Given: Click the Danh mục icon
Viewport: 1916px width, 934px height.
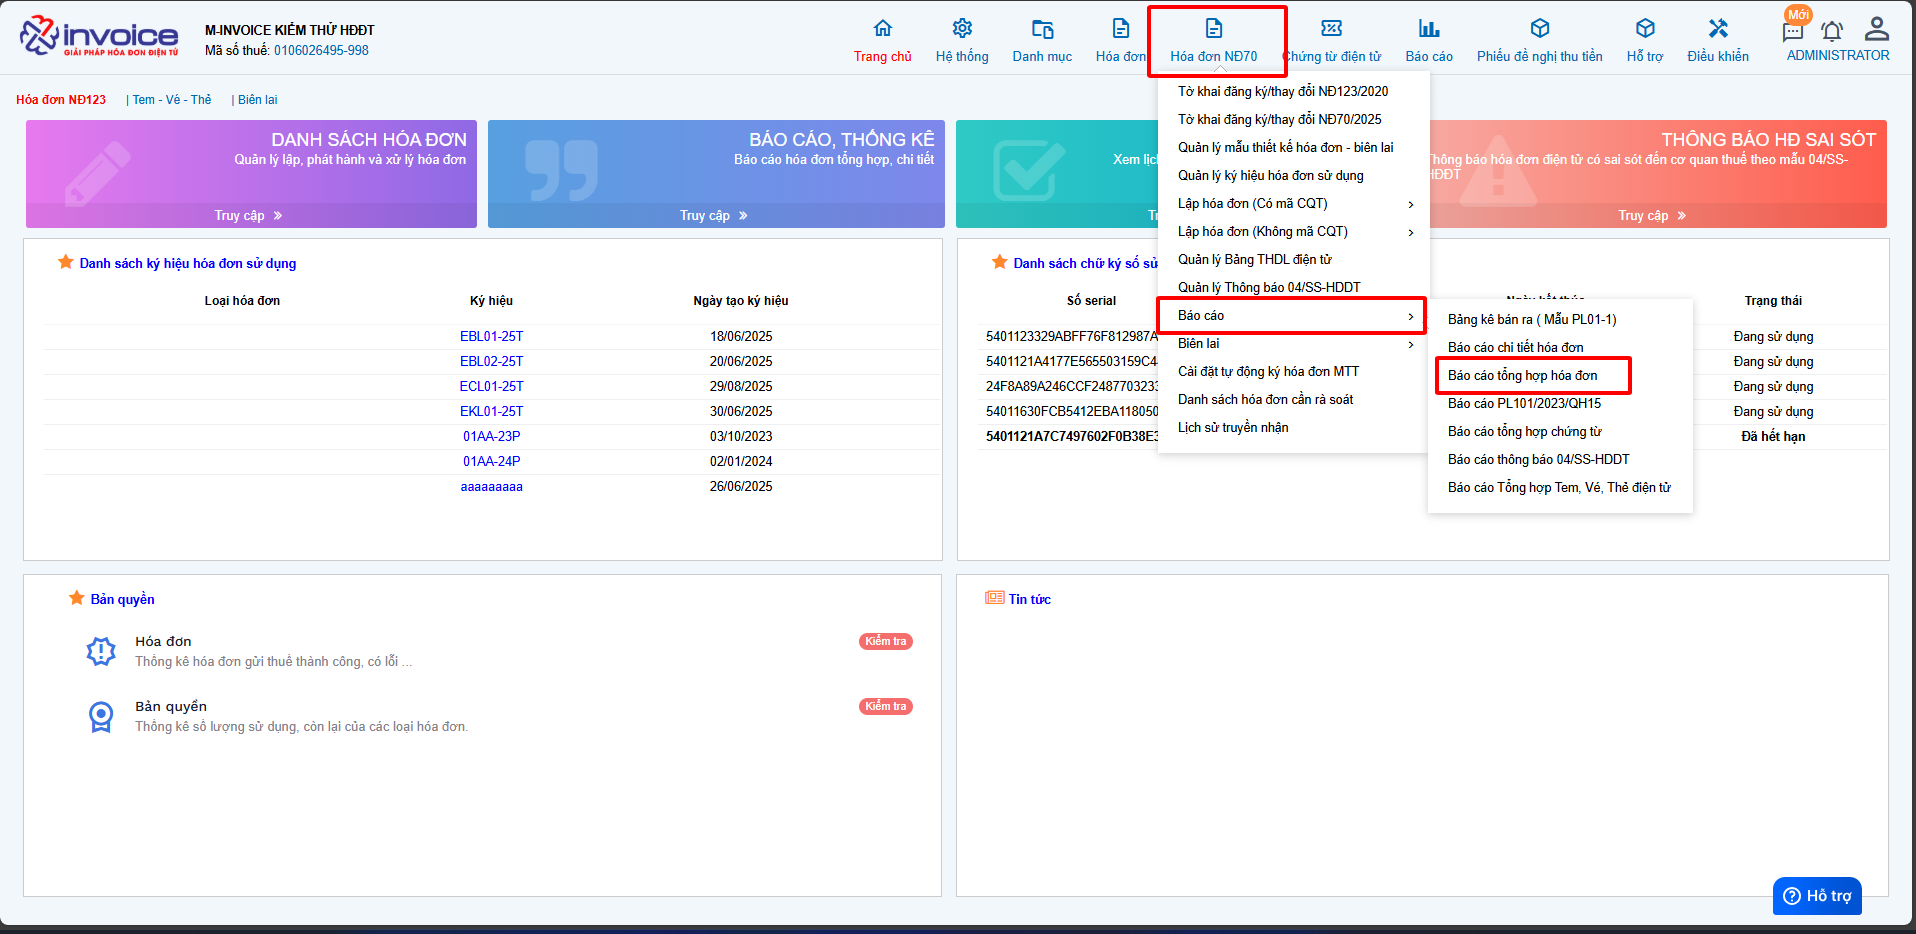Looking at the screenshot, I should [x=1042, y=29].
